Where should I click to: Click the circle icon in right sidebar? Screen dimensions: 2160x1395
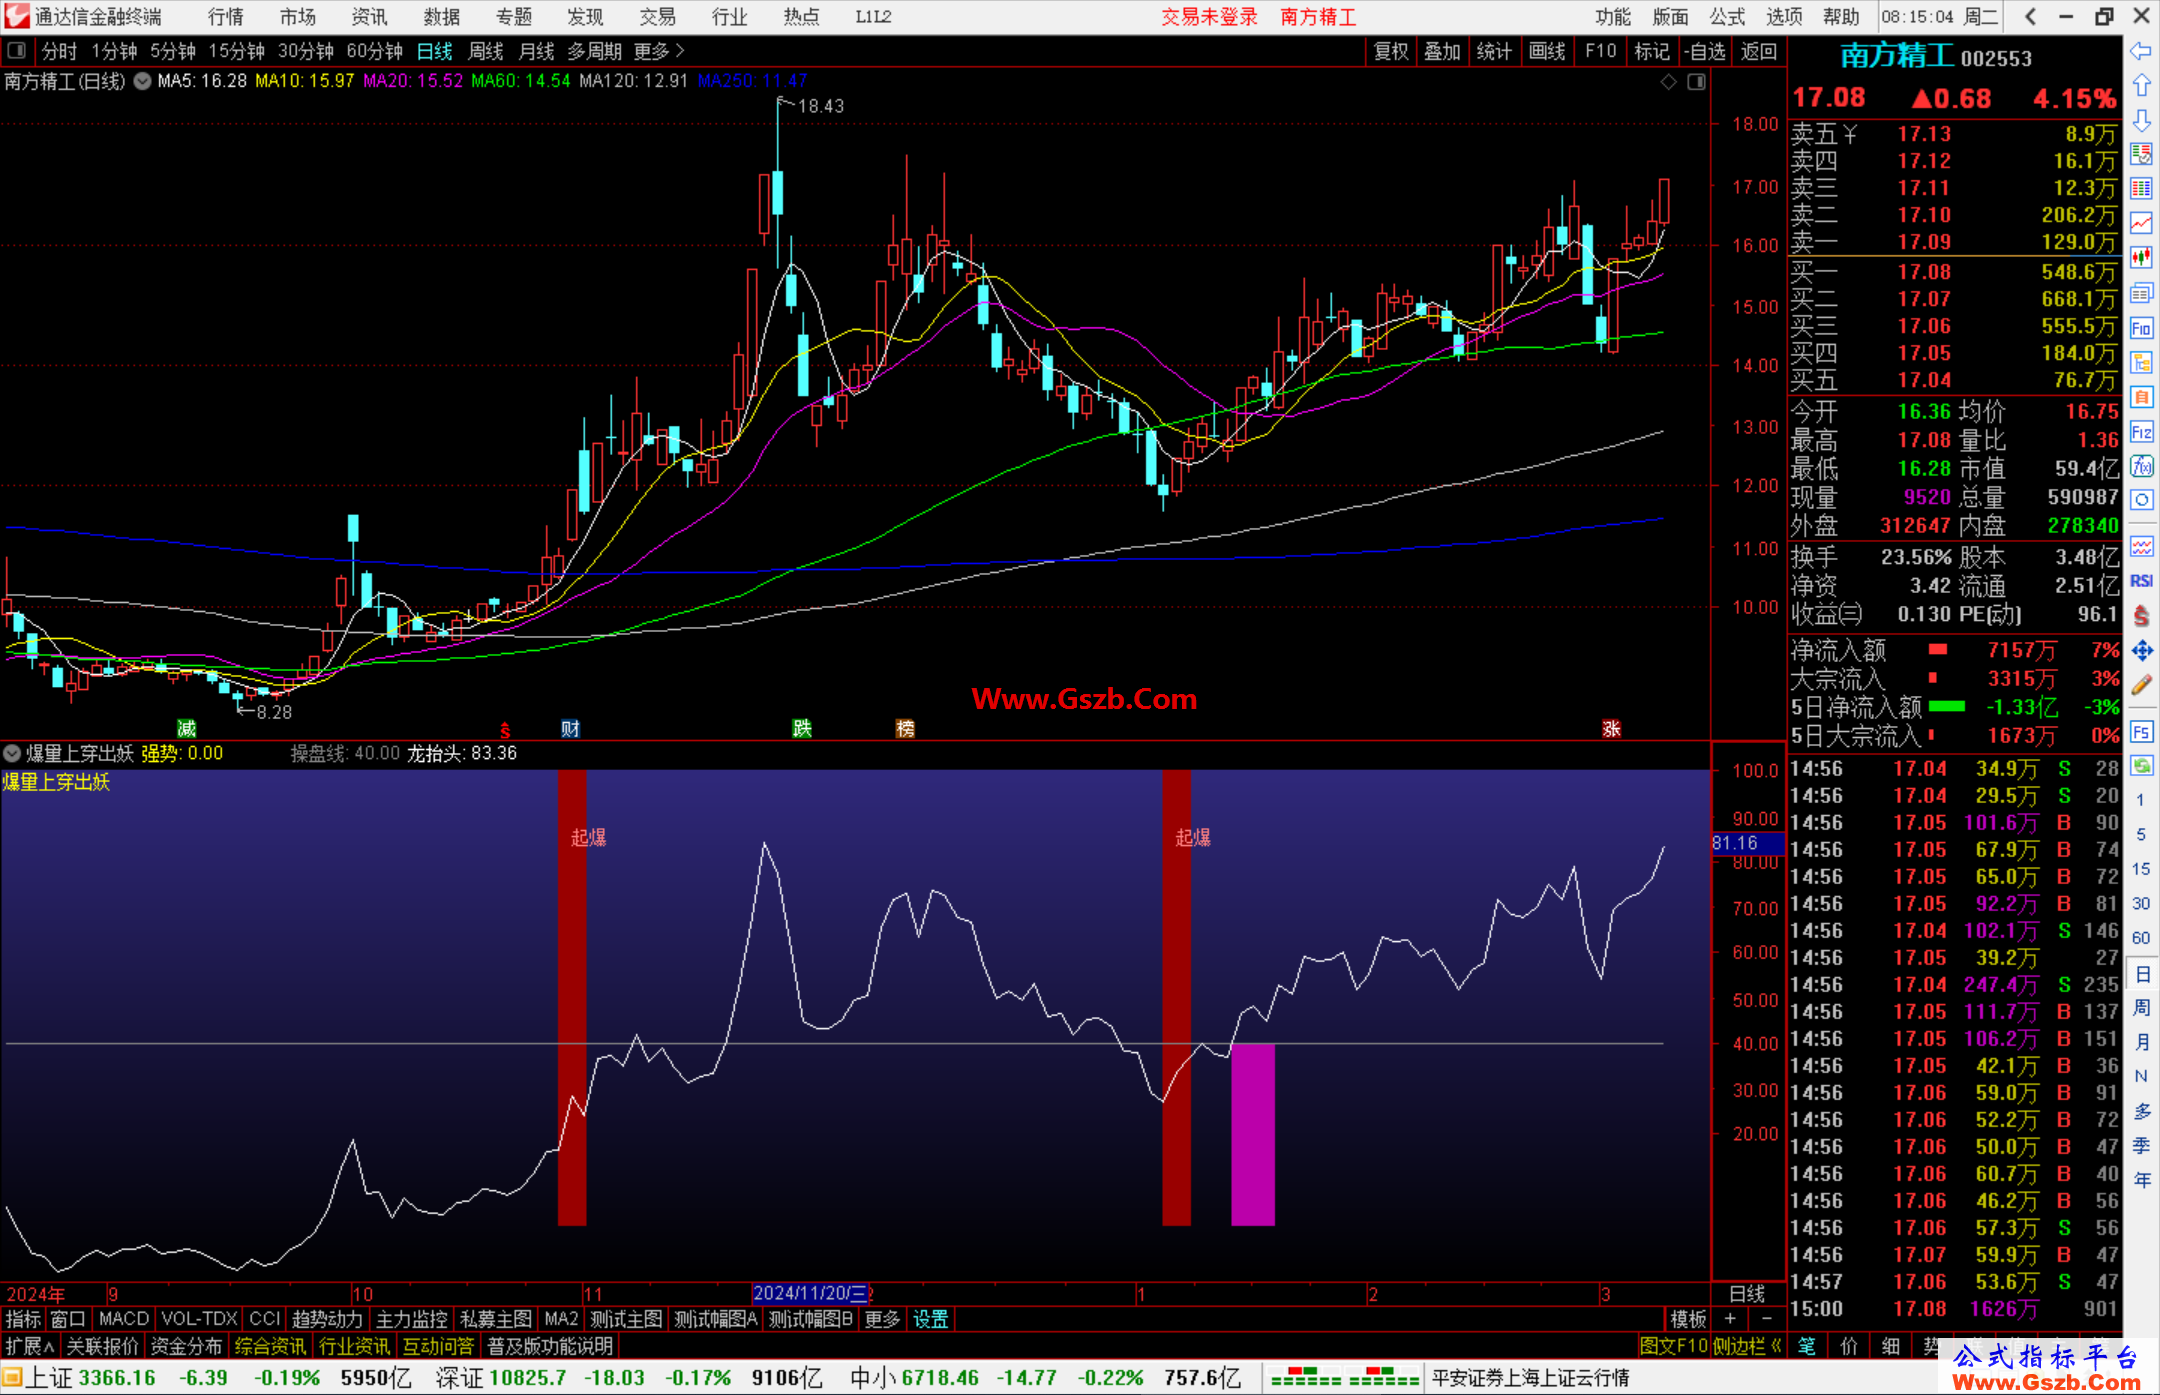point(2141,500)
